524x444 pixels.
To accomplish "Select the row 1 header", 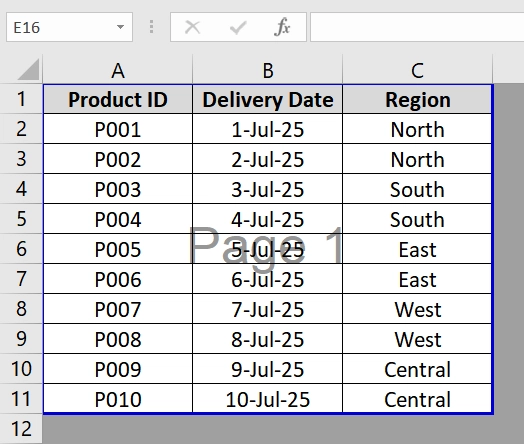I will click(x=21, y=99).
